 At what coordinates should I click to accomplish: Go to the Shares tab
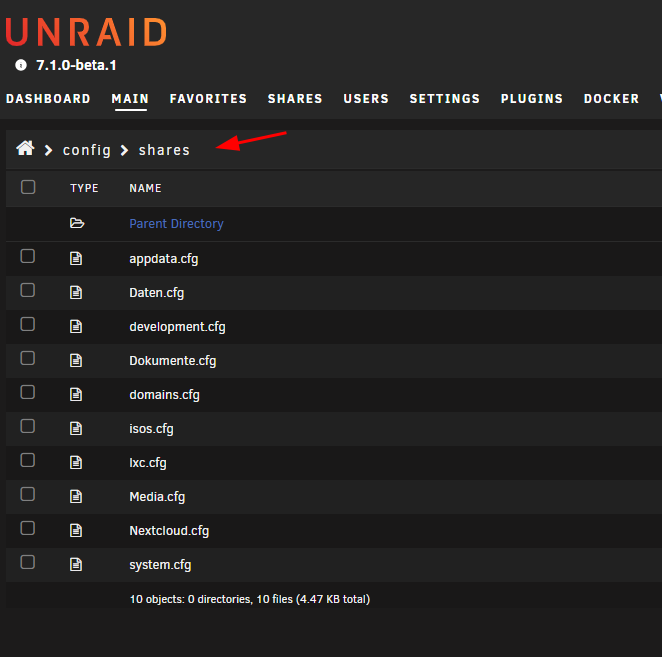[x=295, y=98]
